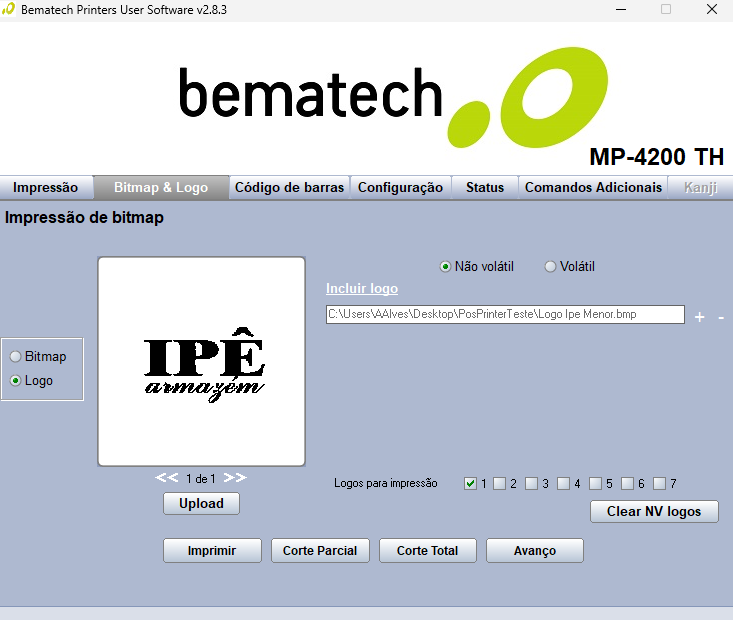Image resolution: width=733 pixels, height=620 pixels.
Task: Go to next logo with >> arrows
Action: pos(235,478)
